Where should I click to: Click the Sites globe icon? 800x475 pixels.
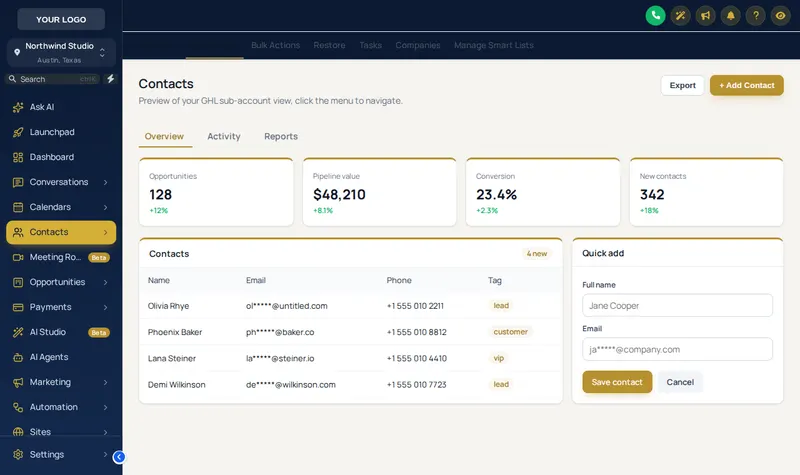point(18,432)
